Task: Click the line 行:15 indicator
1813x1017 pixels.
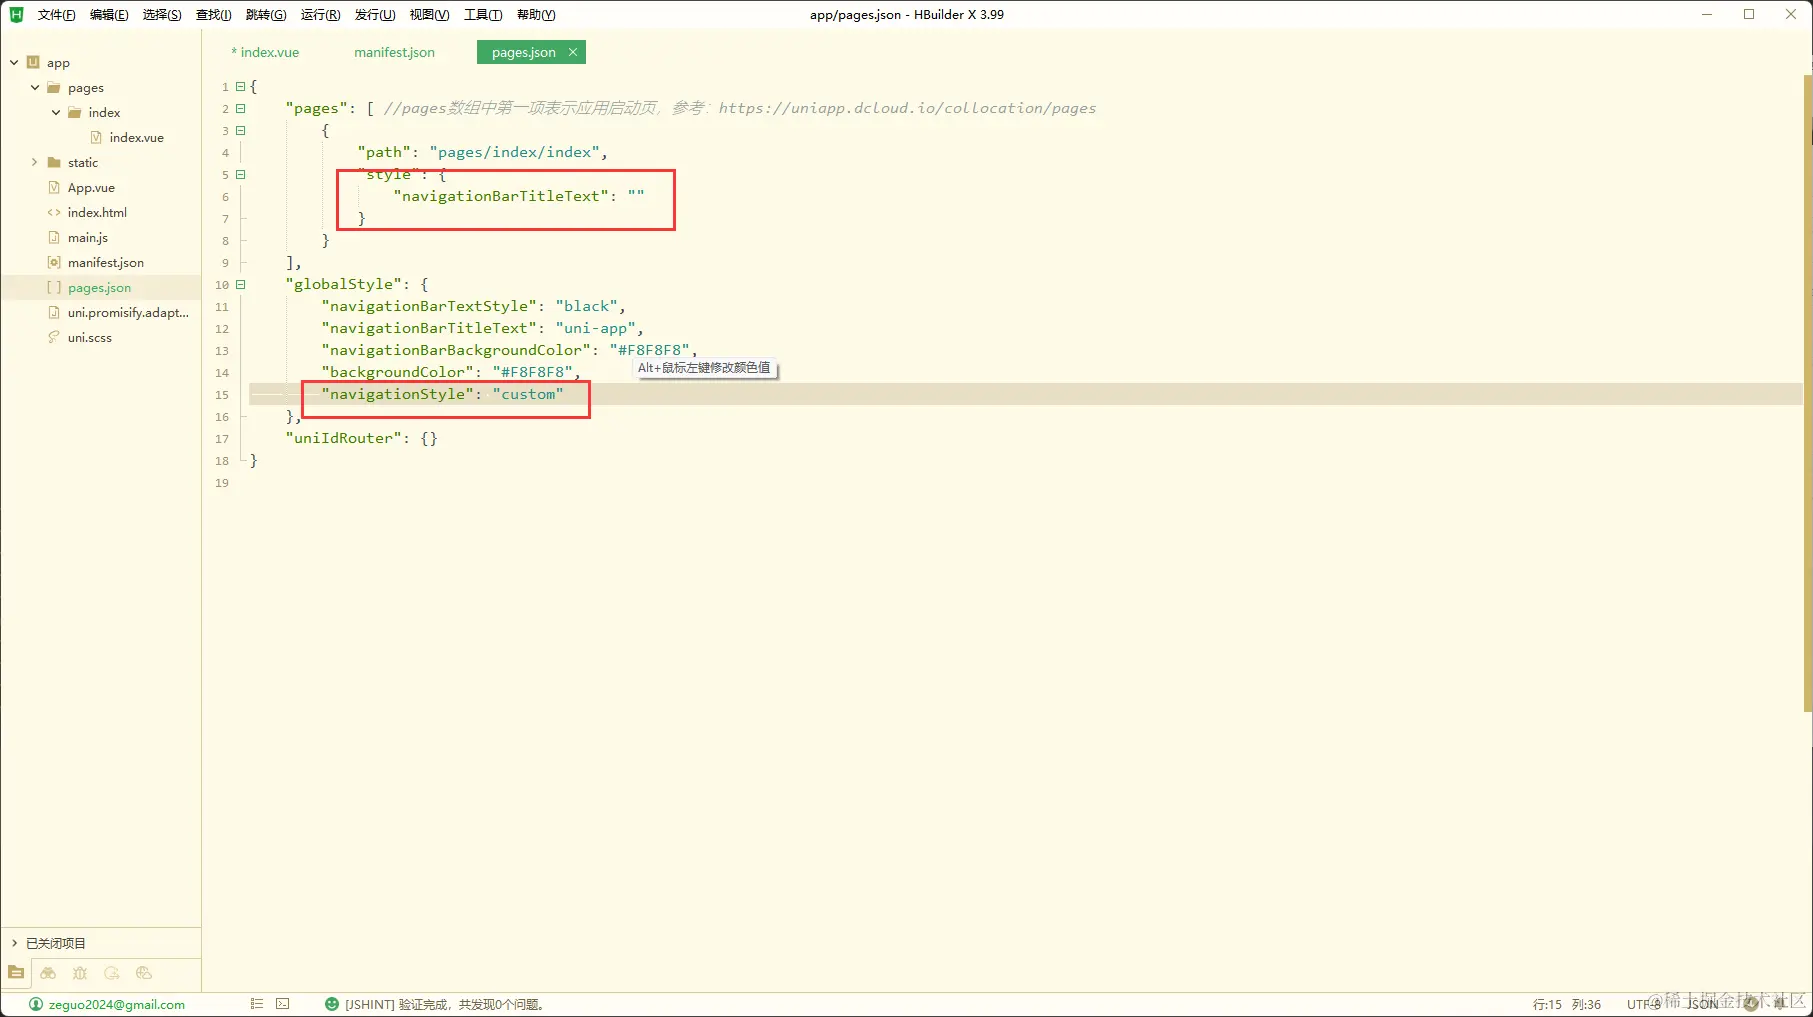Action: pos(1547,1005)
